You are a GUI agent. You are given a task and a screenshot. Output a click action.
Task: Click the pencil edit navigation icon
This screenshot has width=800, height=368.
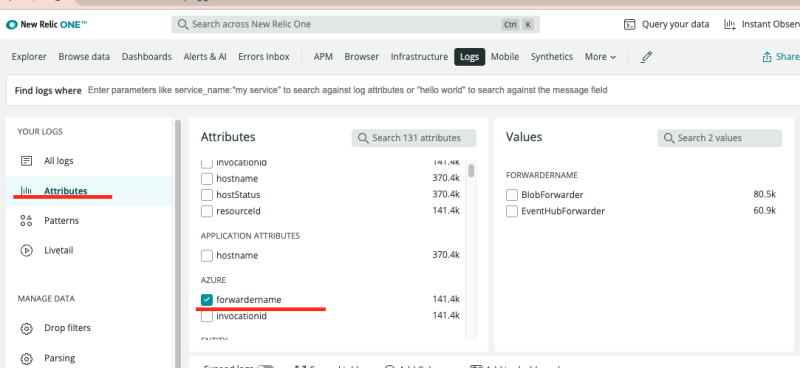click(646, 57)
